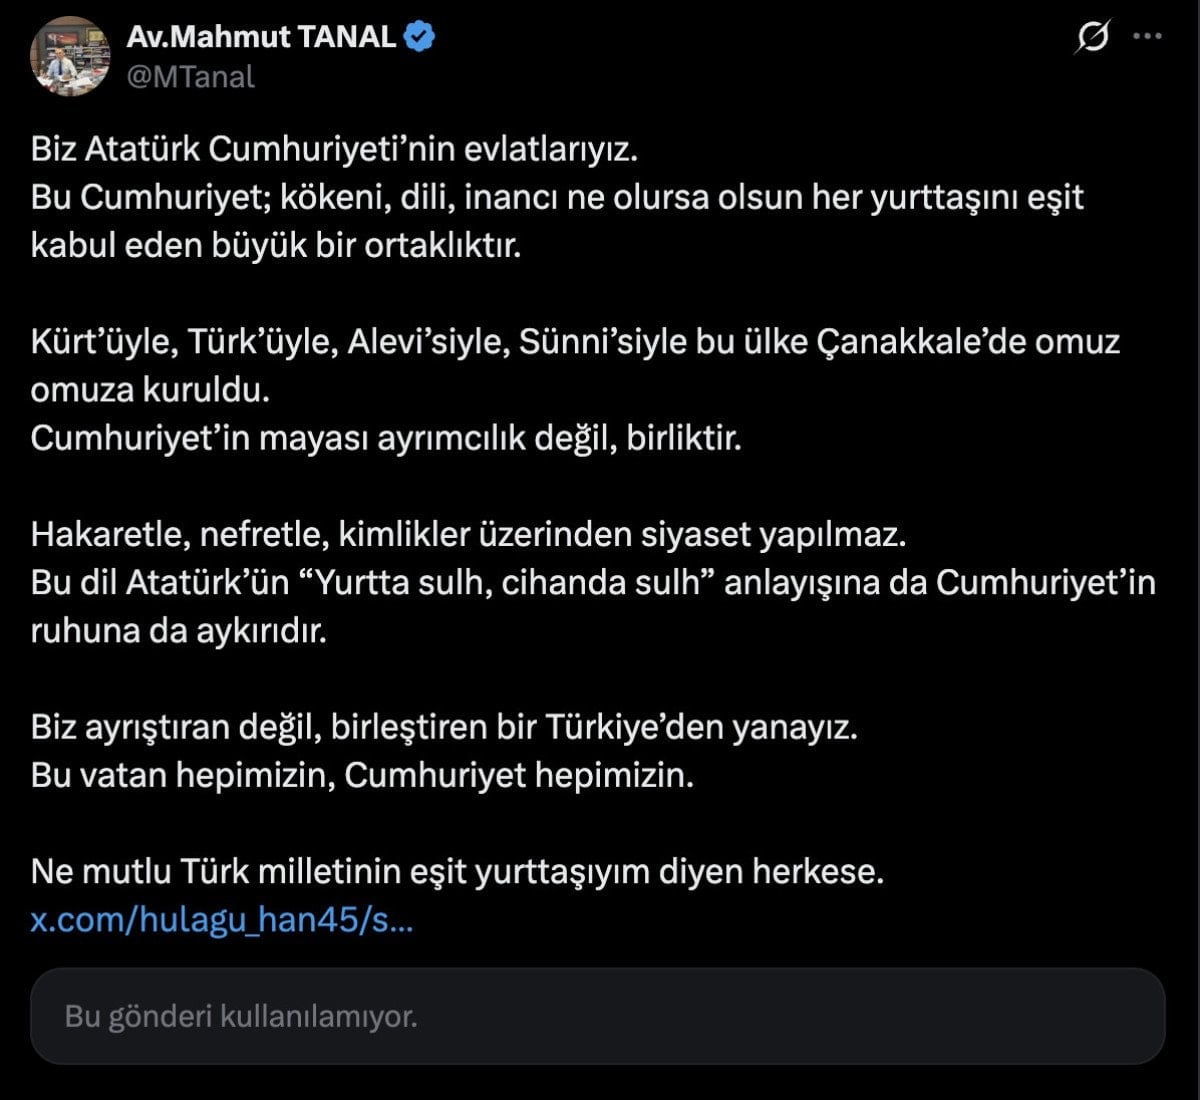This screenshot has height=1100, width=1200.
Task: Click the line starting "Kürt'üyle, Türk'üyle, Alevi'siyle"
Action: 574,342
